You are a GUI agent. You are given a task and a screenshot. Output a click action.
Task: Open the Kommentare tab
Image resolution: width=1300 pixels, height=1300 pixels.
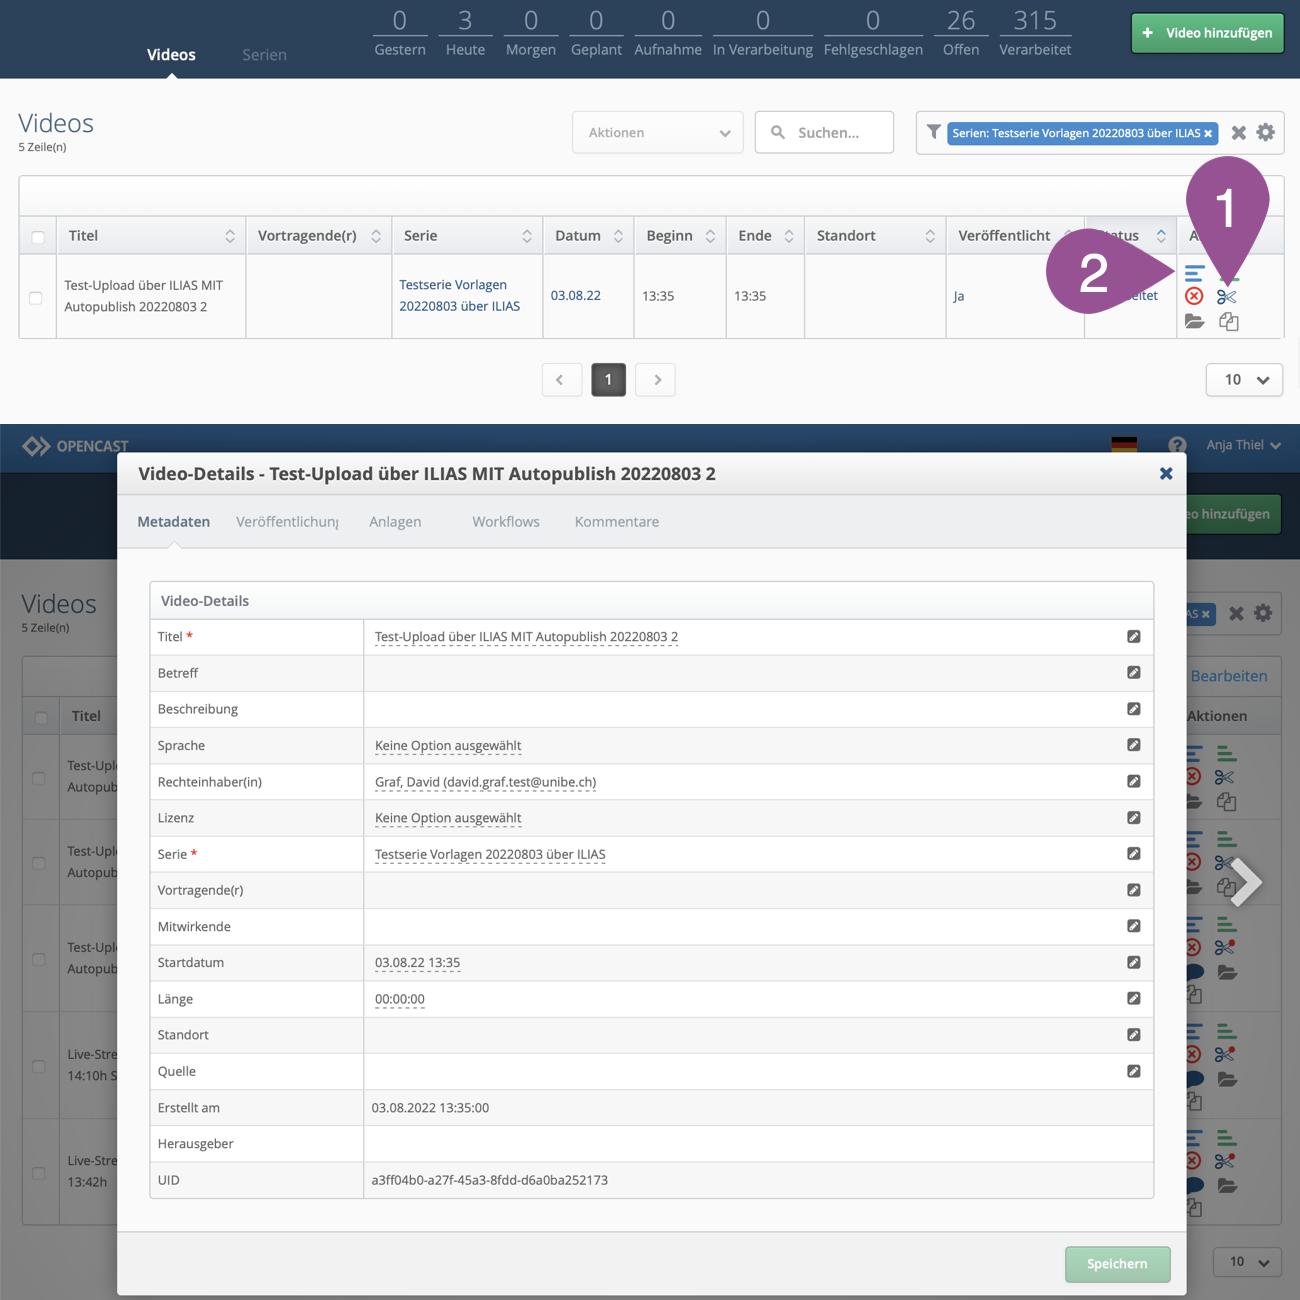pos(616,522)
